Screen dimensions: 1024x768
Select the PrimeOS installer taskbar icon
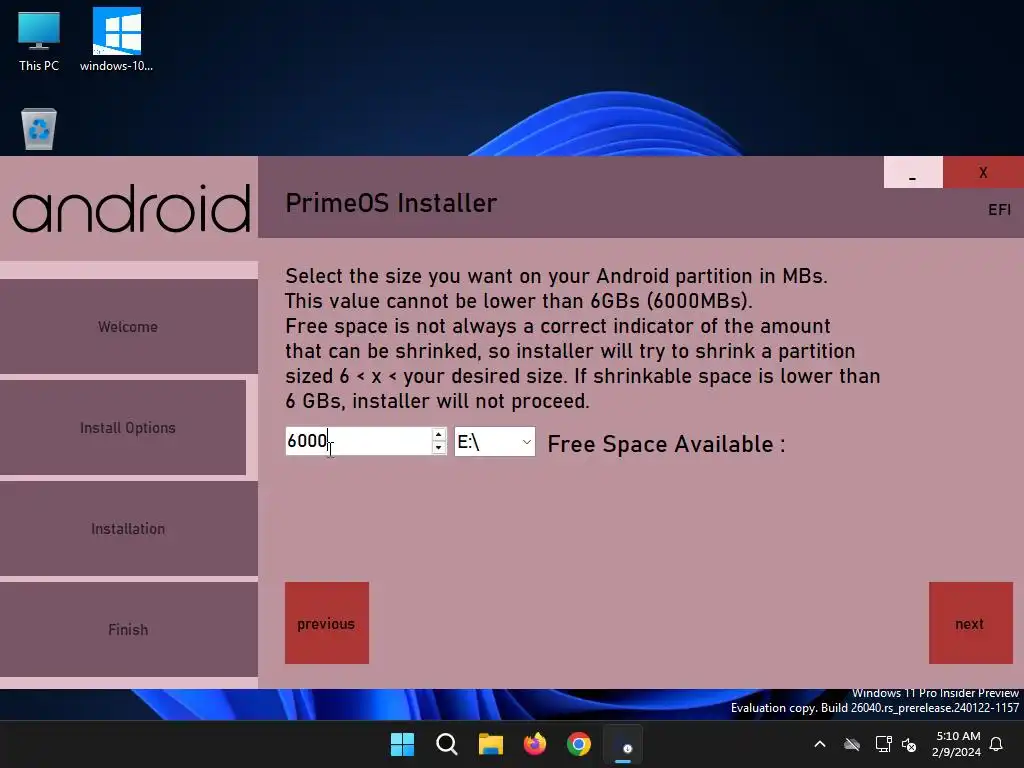(623, 744)
